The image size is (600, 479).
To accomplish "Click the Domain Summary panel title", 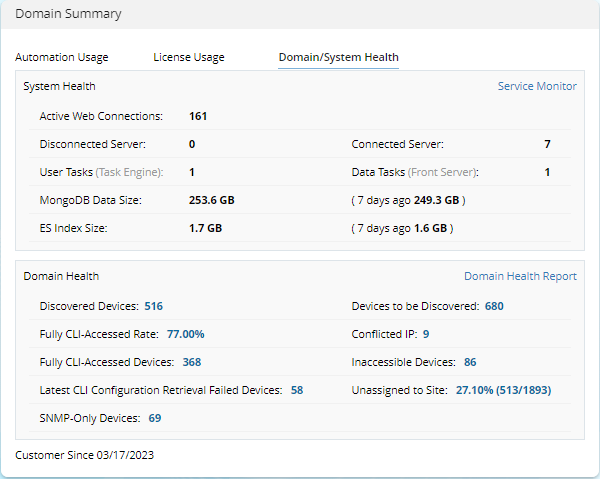I will click(x=69, y=15).
